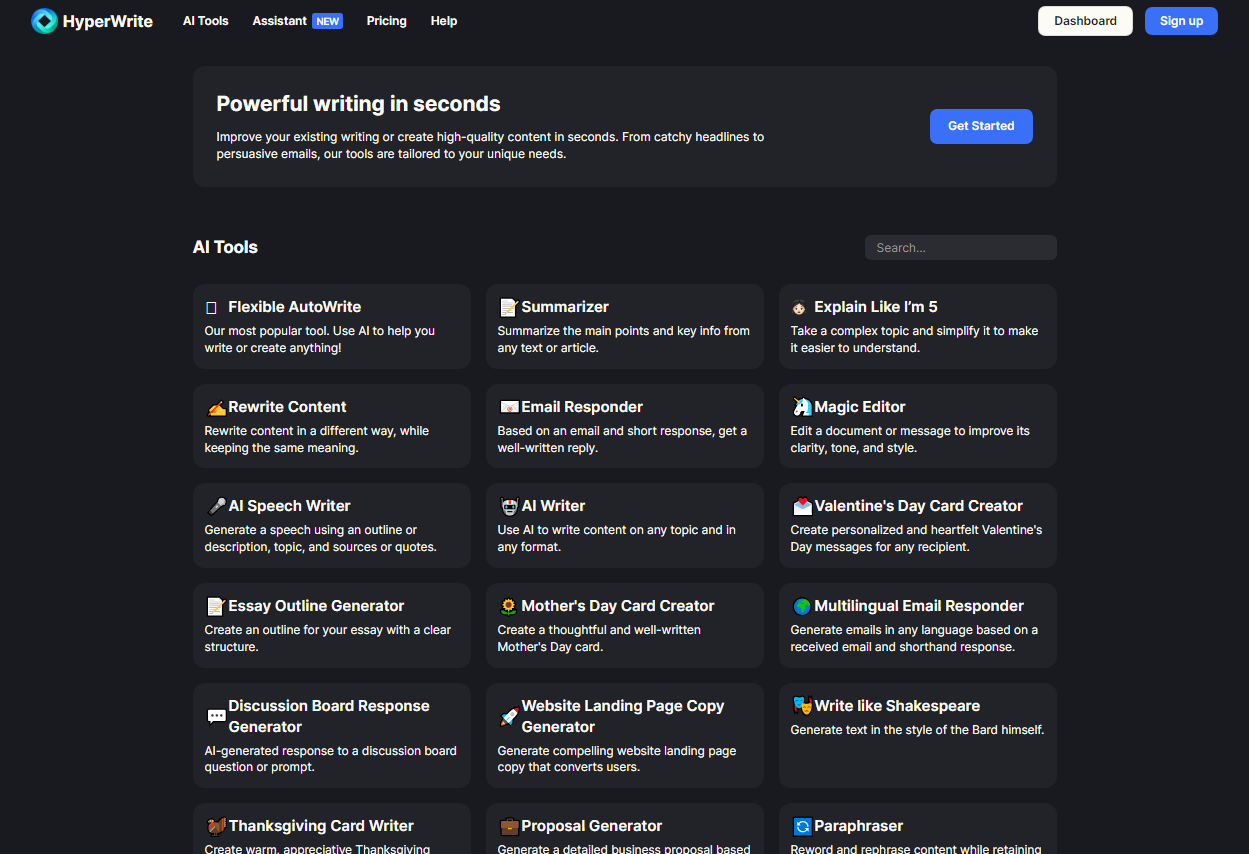
Task: Open the Paraphraser tool title
Action: pyautogui.click(x=859, y=826)
